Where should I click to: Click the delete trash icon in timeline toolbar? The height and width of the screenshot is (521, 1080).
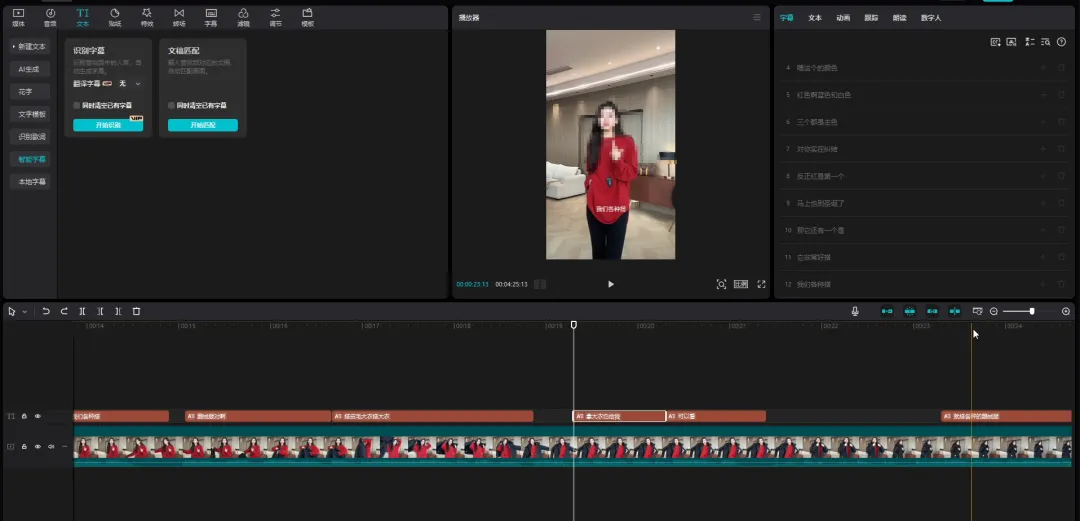click(137, 311)
